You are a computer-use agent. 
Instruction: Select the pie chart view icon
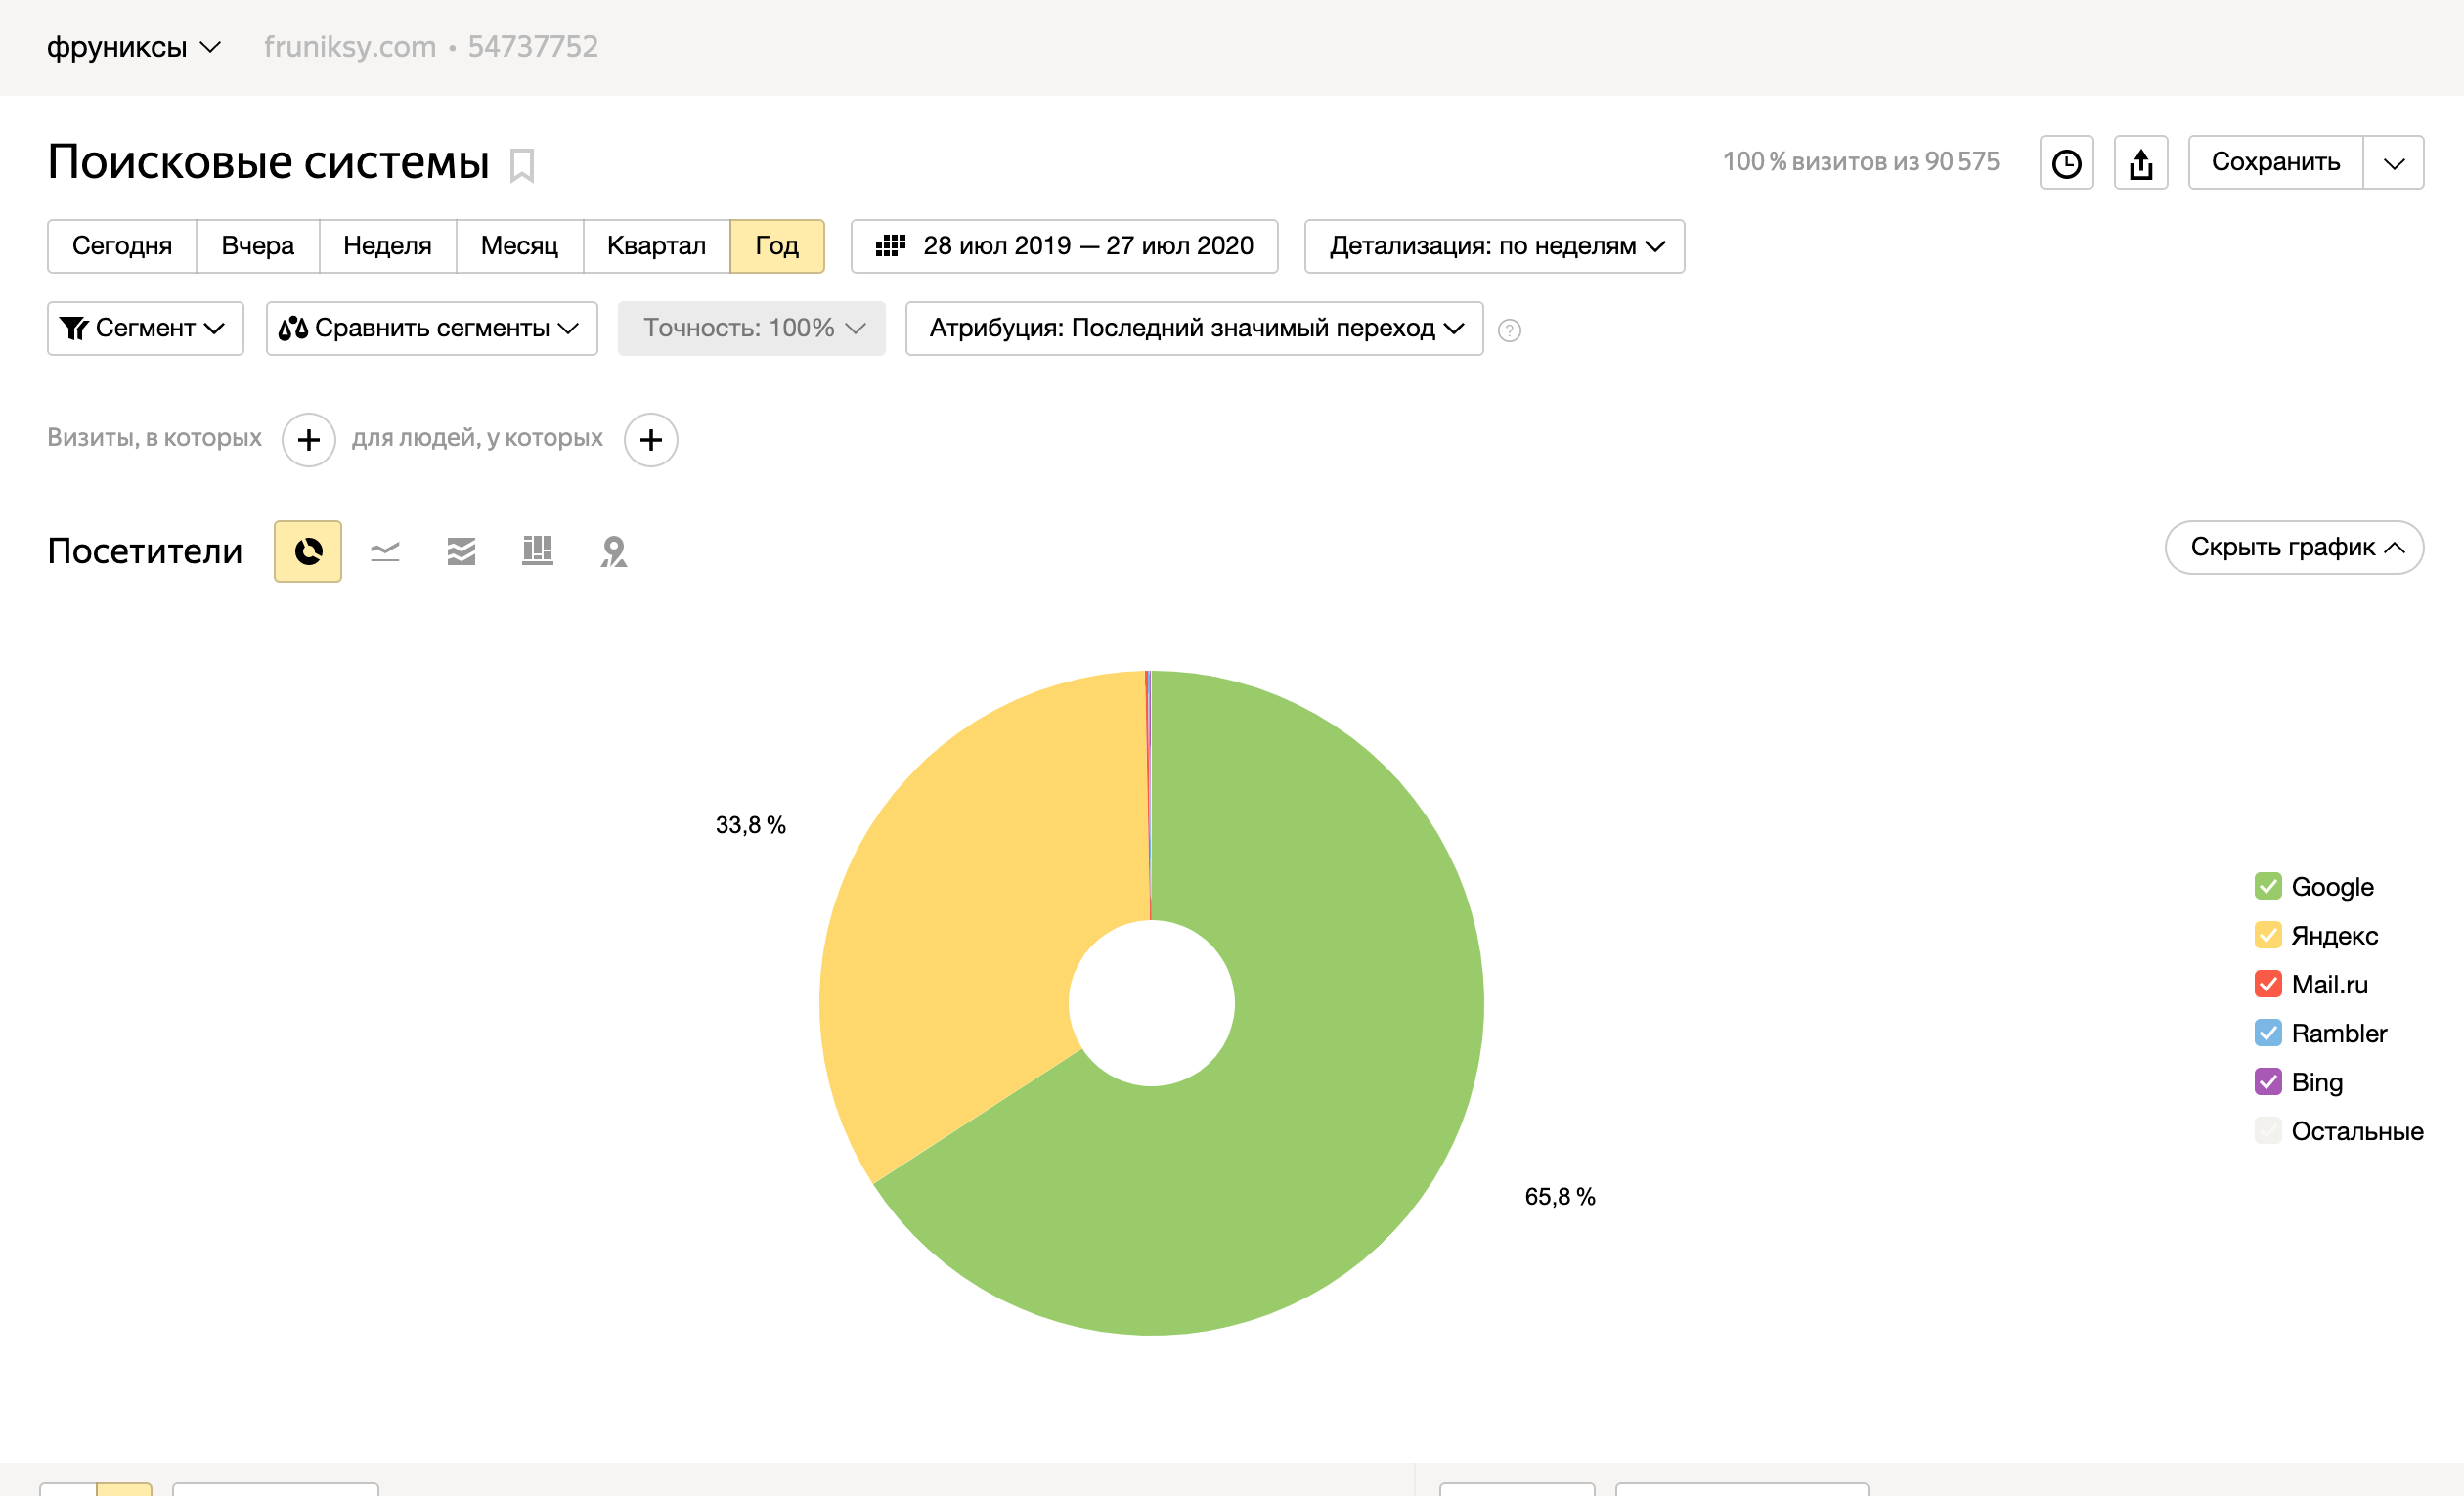(x=308, y=551)
